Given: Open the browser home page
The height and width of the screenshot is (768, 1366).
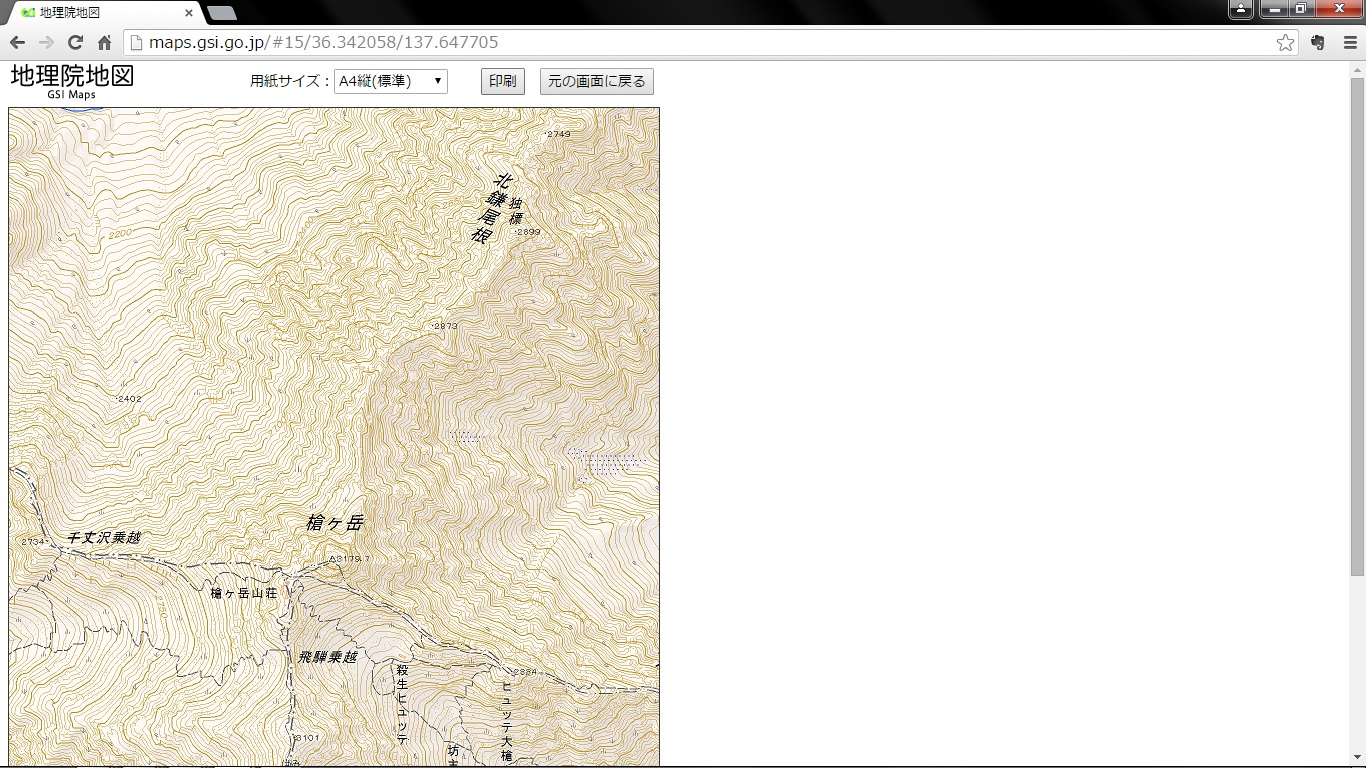Looking at the screenshot, I should click(104, 43).
